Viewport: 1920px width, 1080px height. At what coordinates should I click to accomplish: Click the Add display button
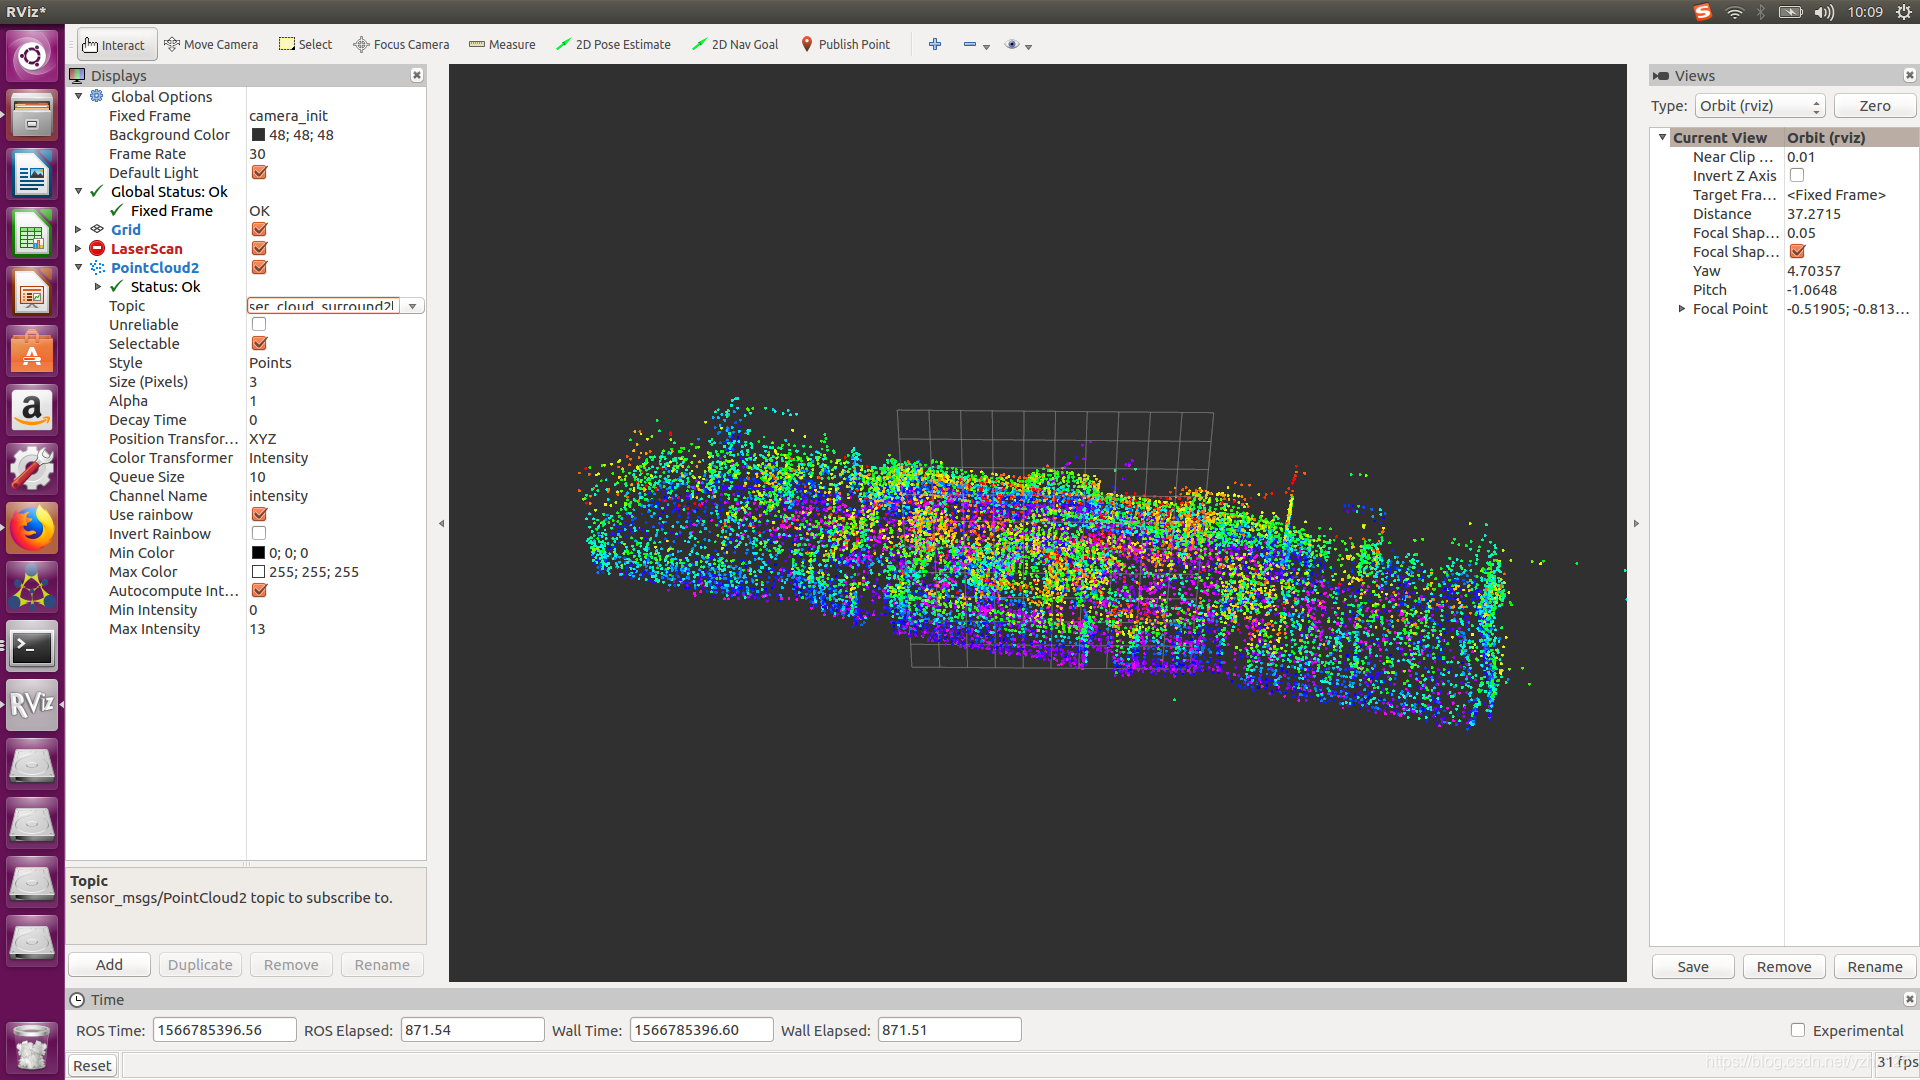point(110,965)
